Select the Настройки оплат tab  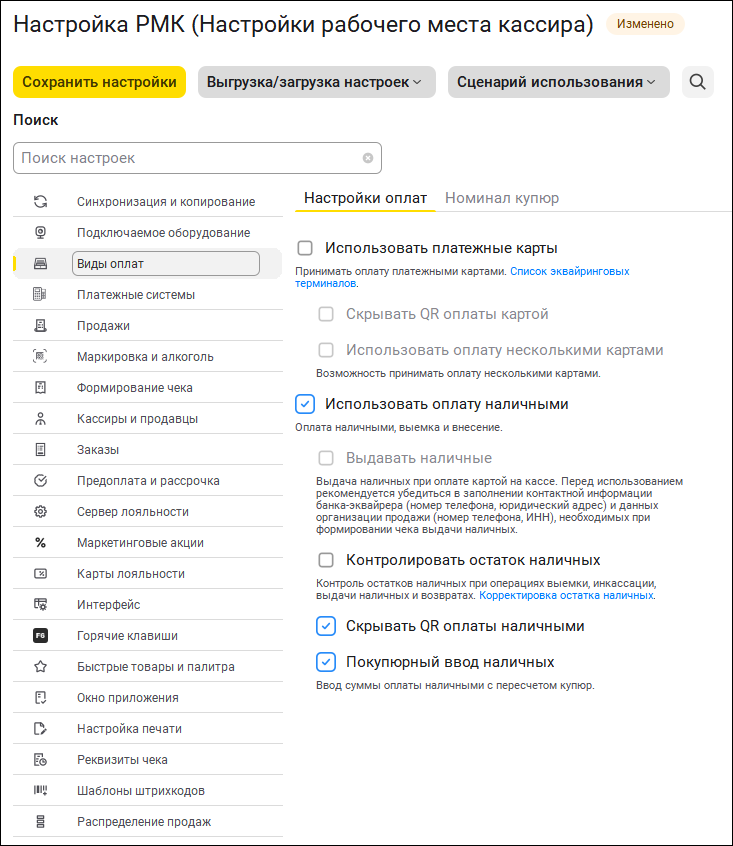tap(365, 198)
